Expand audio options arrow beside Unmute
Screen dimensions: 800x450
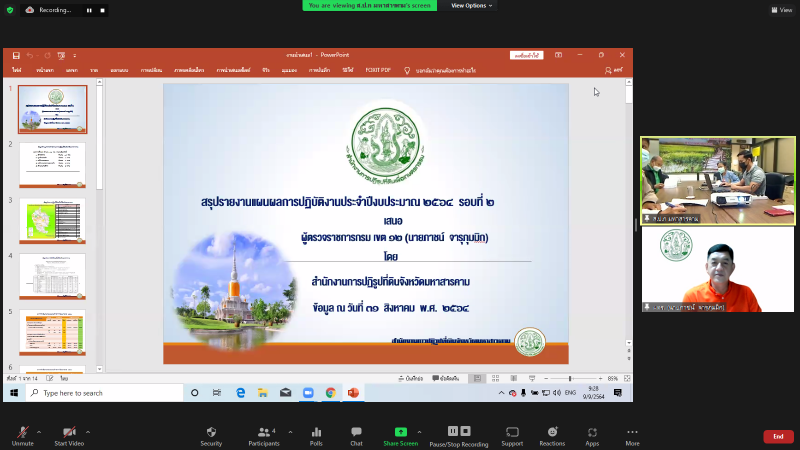pos(39,432)
